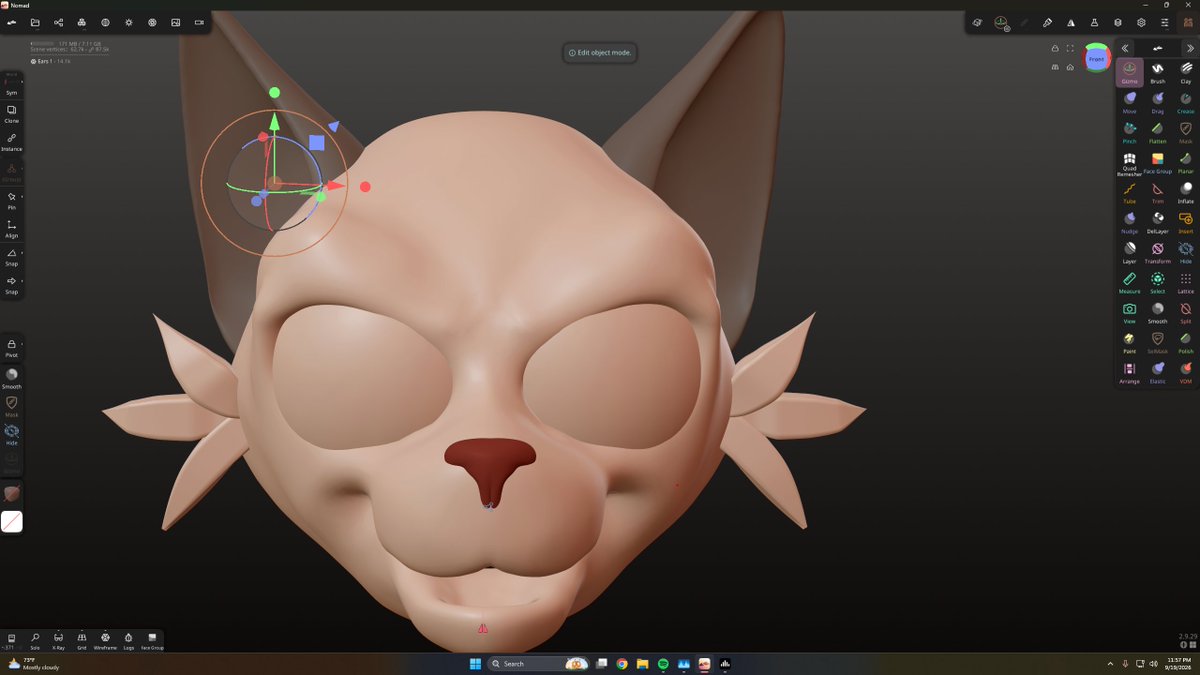Open the material sphere swatch
The width and height of the screenshot is (1200, 675).
pos(12,494)
